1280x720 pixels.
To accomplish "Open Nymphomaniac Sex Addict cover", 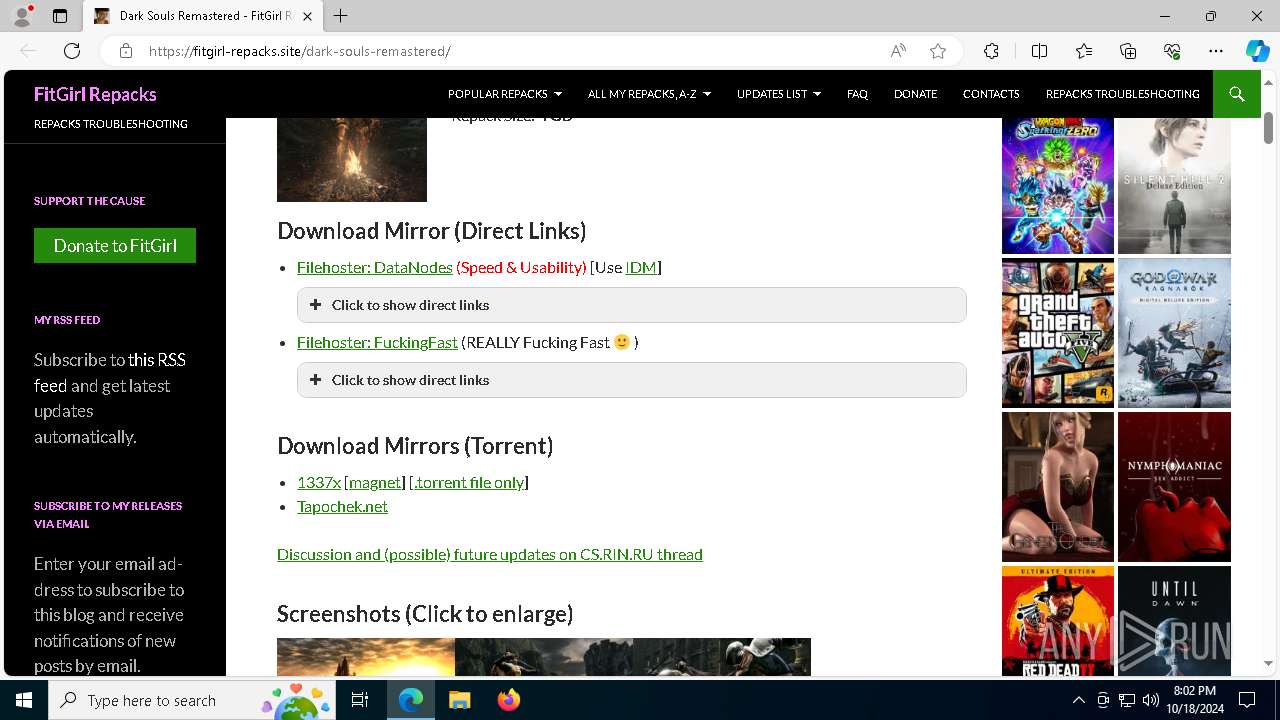I will coord(1174,487).
